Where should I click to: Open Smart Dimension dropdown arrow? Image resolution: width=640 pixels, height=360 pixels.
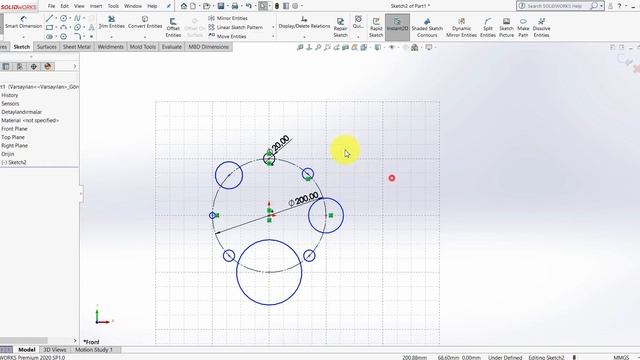[x=23, y=37]
